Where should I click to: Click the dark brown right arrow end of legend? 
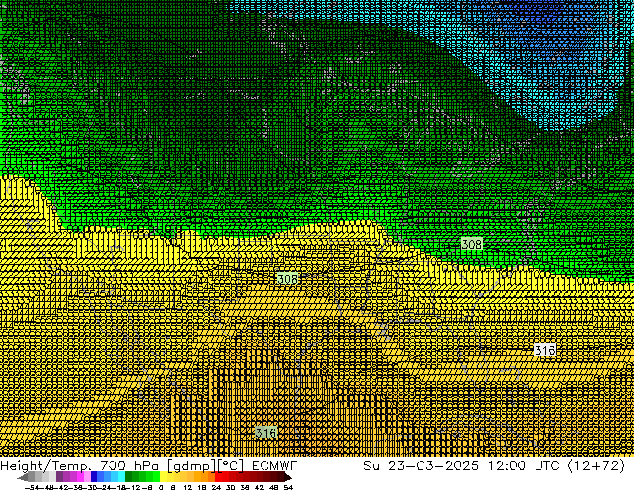tap(288, 477)
